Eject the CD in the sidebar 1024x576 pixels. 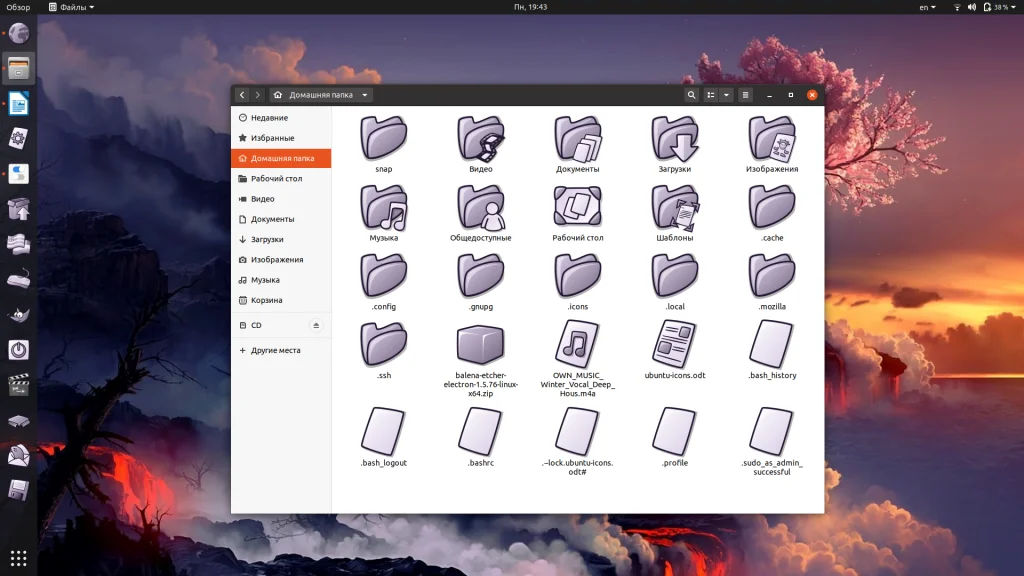(317, 325)
